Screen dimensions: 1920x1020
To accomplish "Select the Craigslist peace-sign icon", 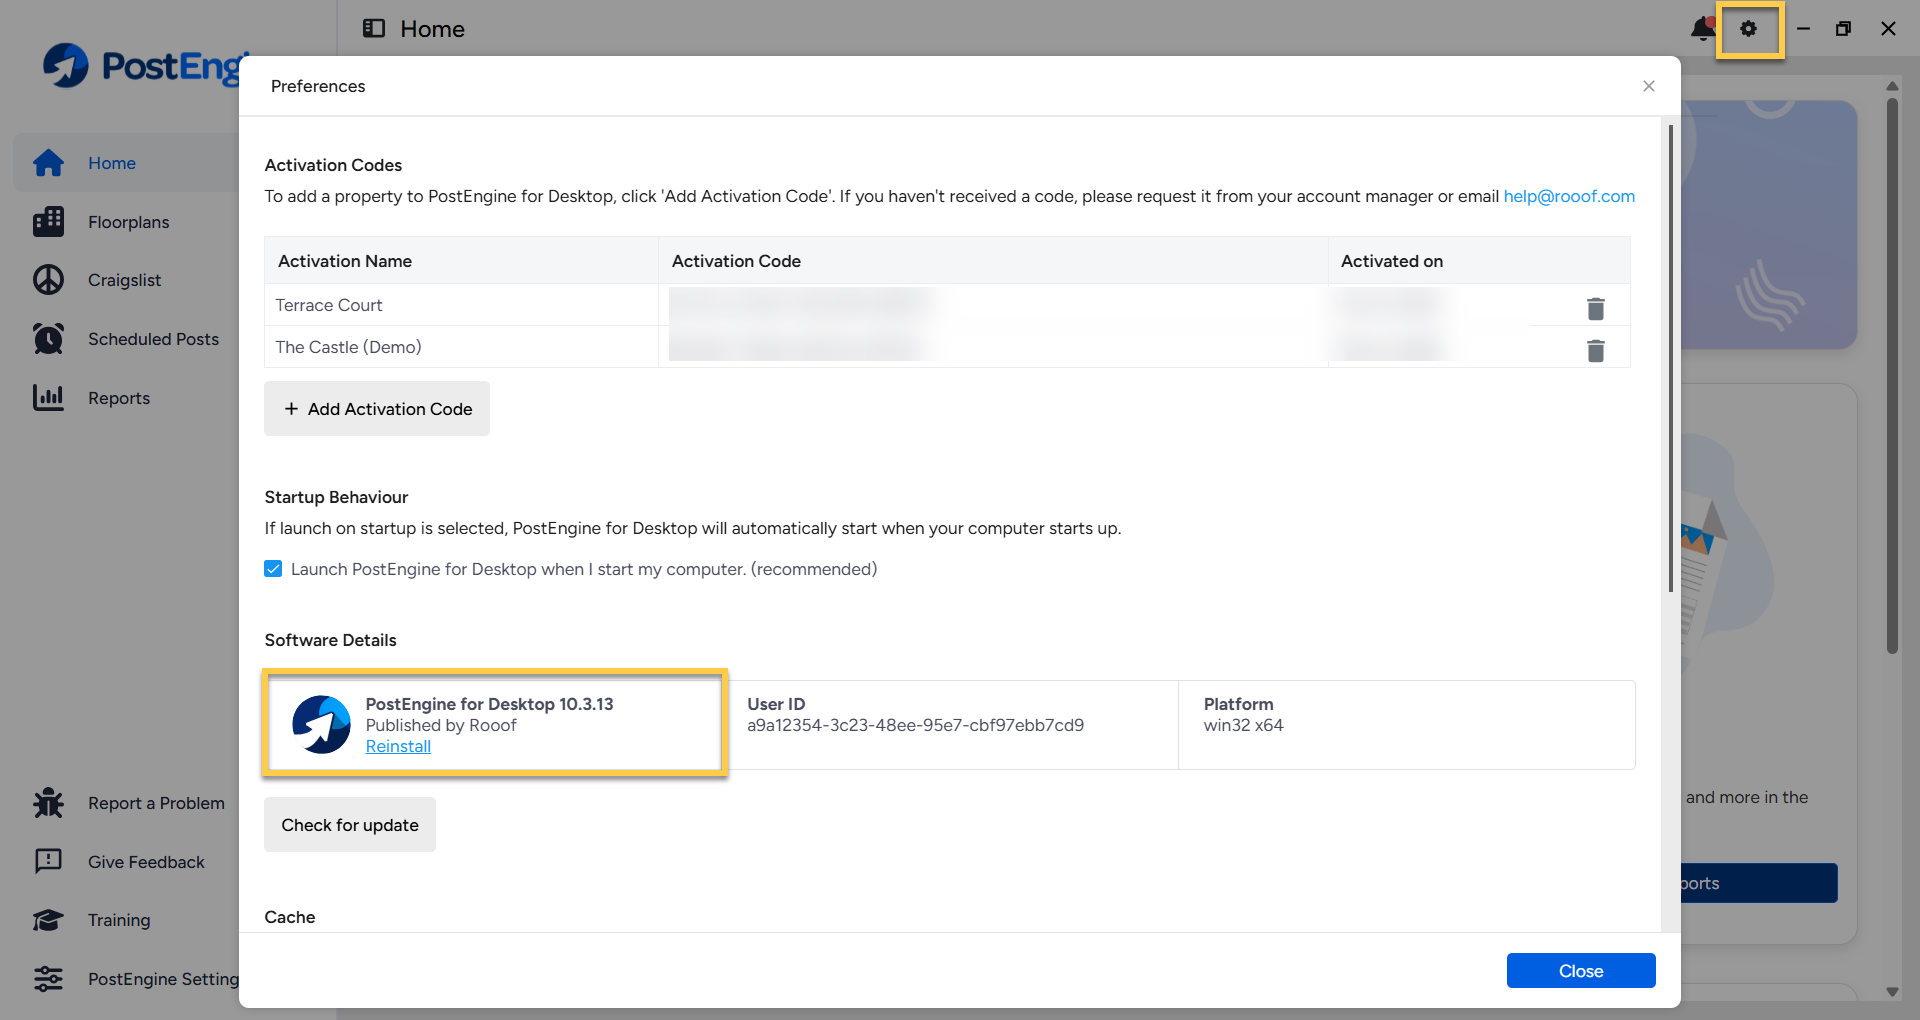I will tap(48, 280).
